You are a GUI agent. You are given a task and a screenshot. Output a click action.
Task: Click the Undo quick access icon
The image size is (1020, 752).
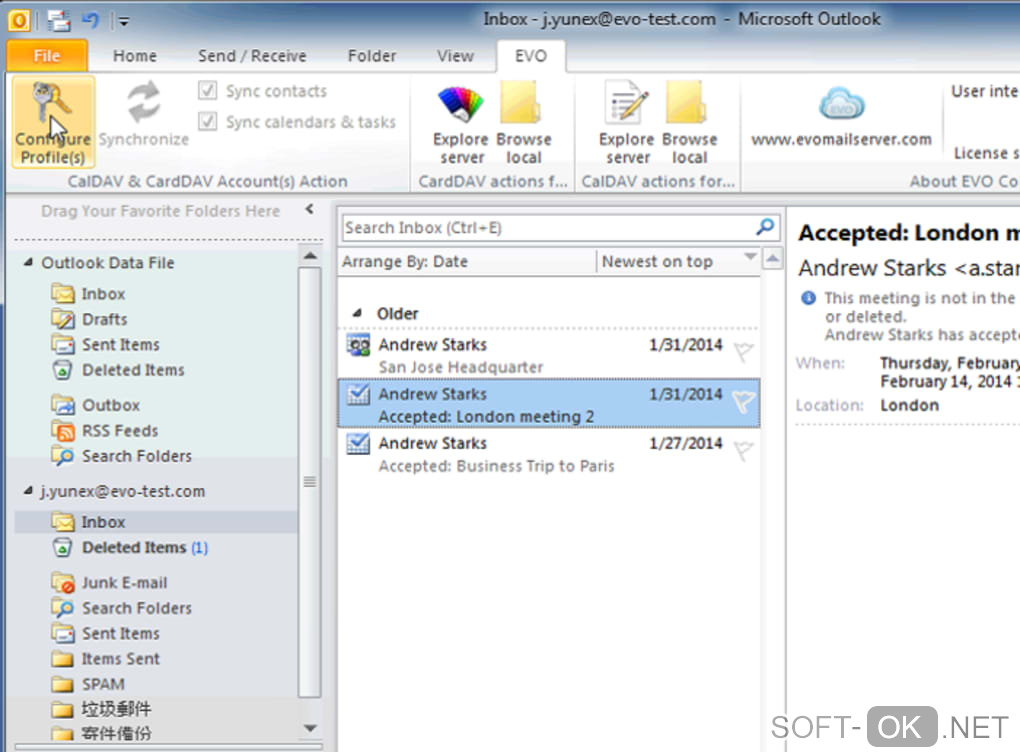pyautogui.click(x=90, y=21)
